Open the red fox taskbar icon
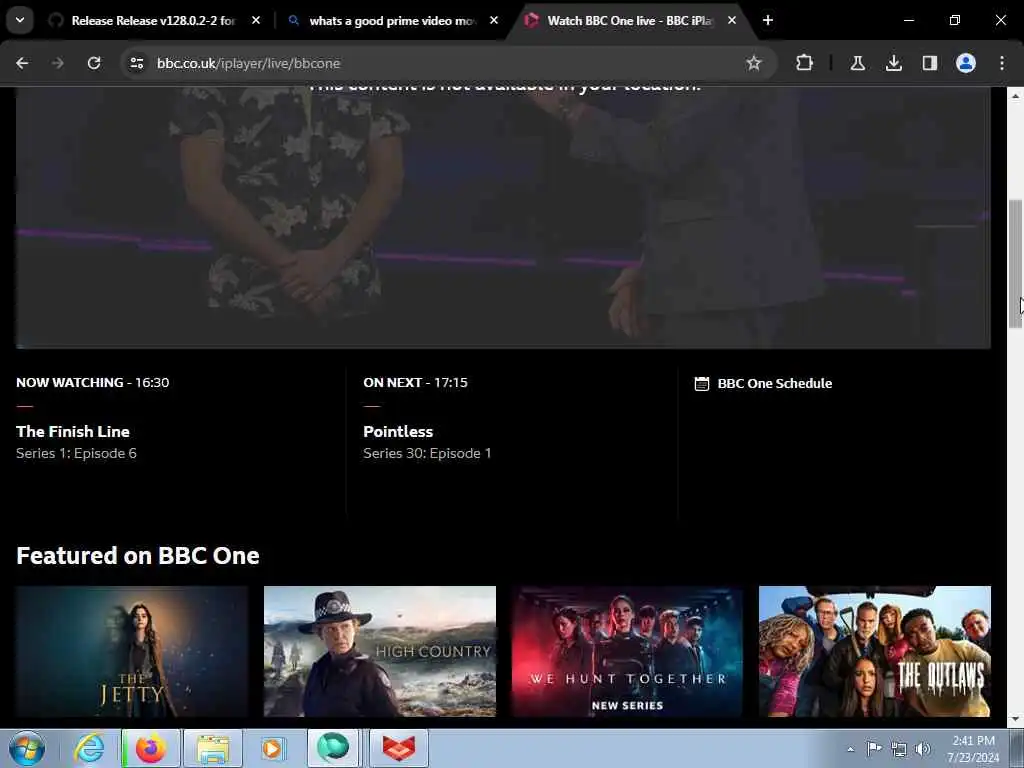This screenshot has height=768, width=1024. (x=399, y=748)
